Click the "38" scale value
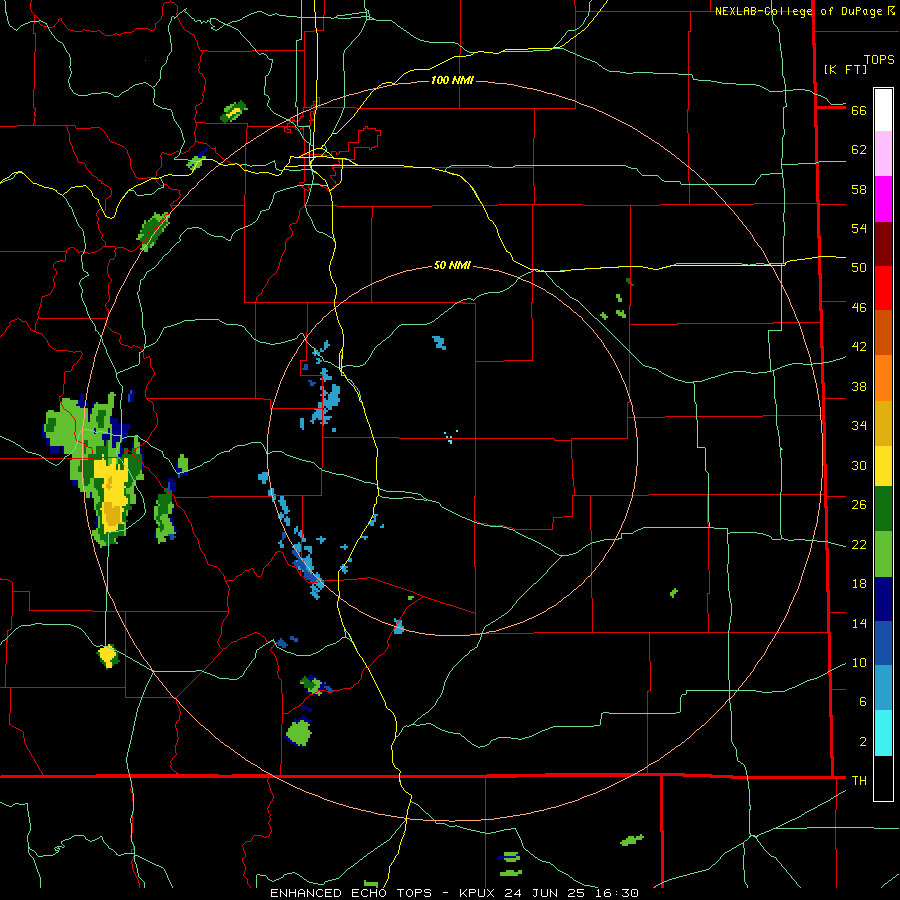Image resolution: width=900 pixels, height=900 pixels. (859, 387)
